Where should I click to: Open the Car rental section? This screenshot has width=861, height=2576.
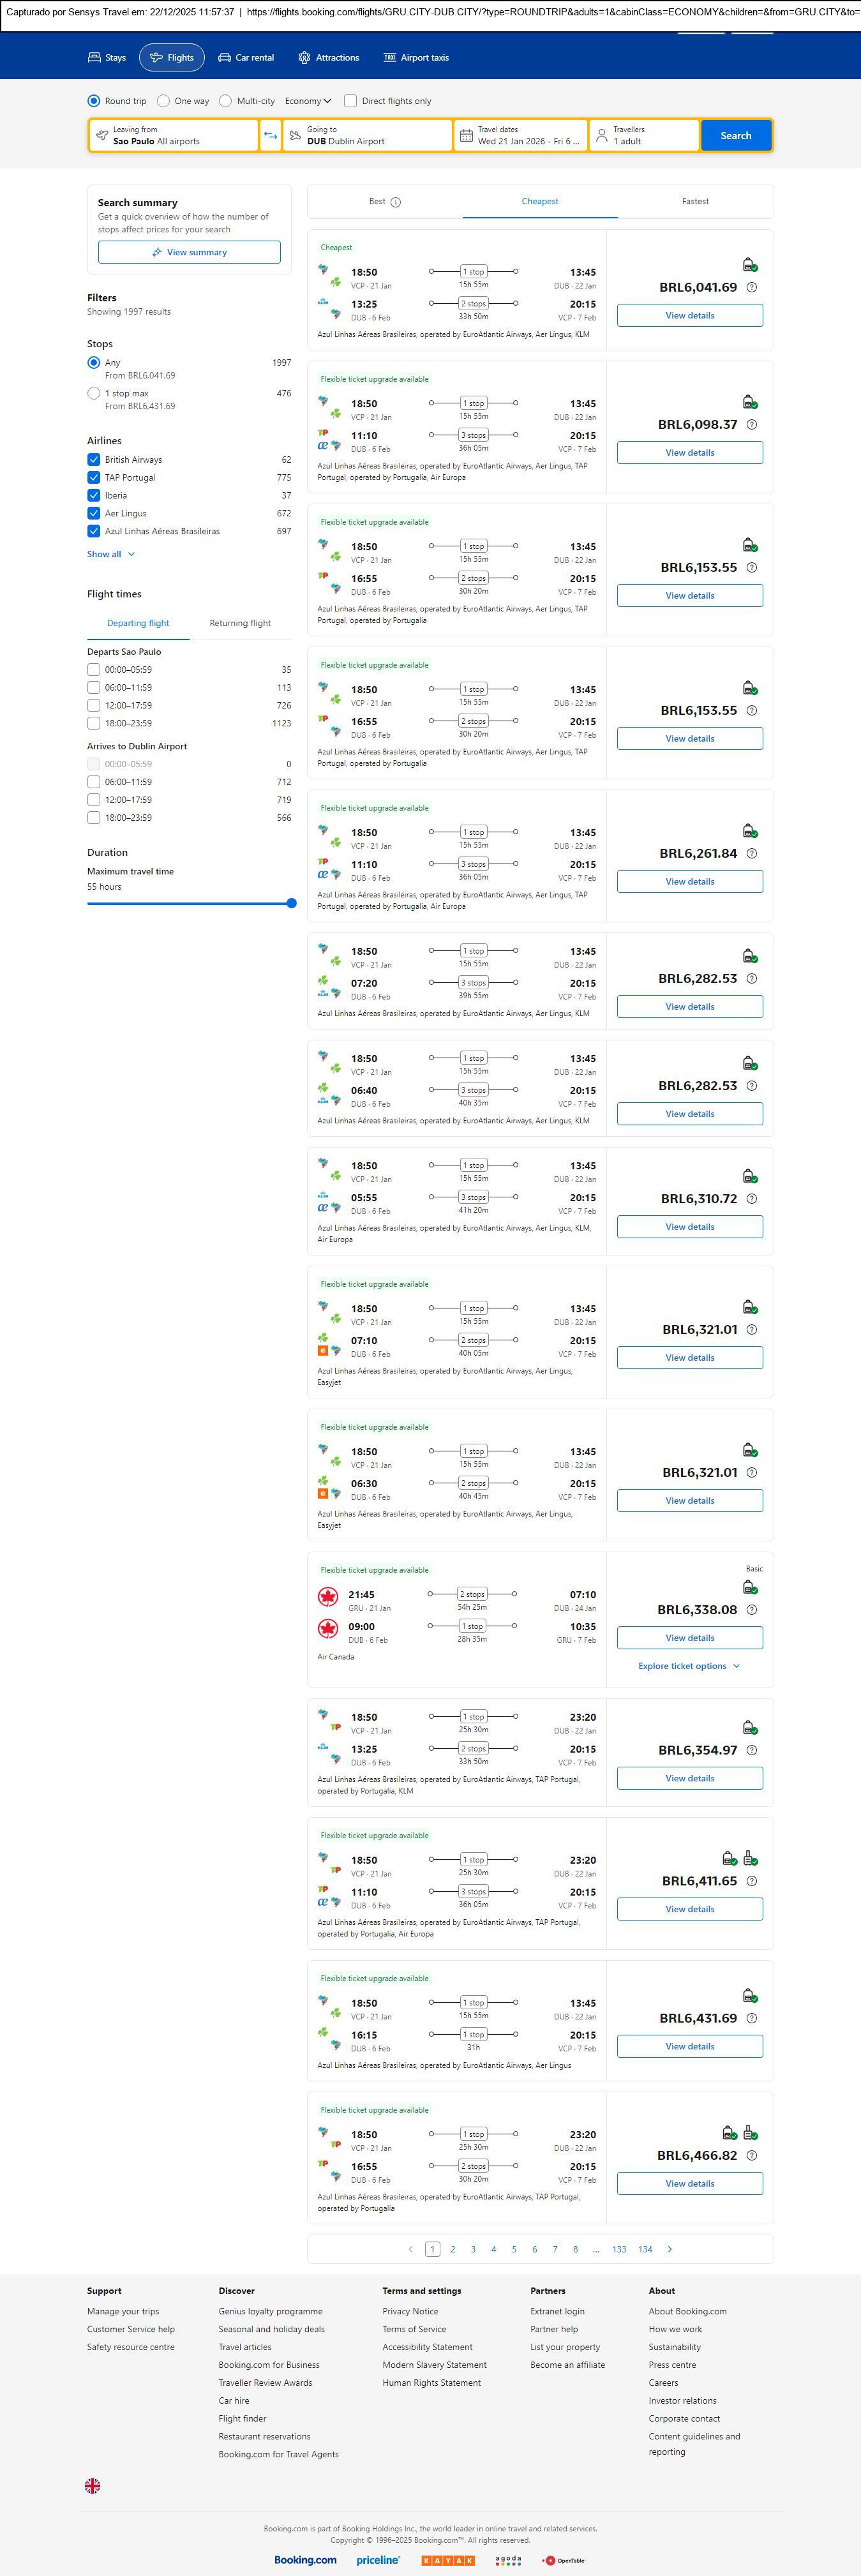coord(246,58)
